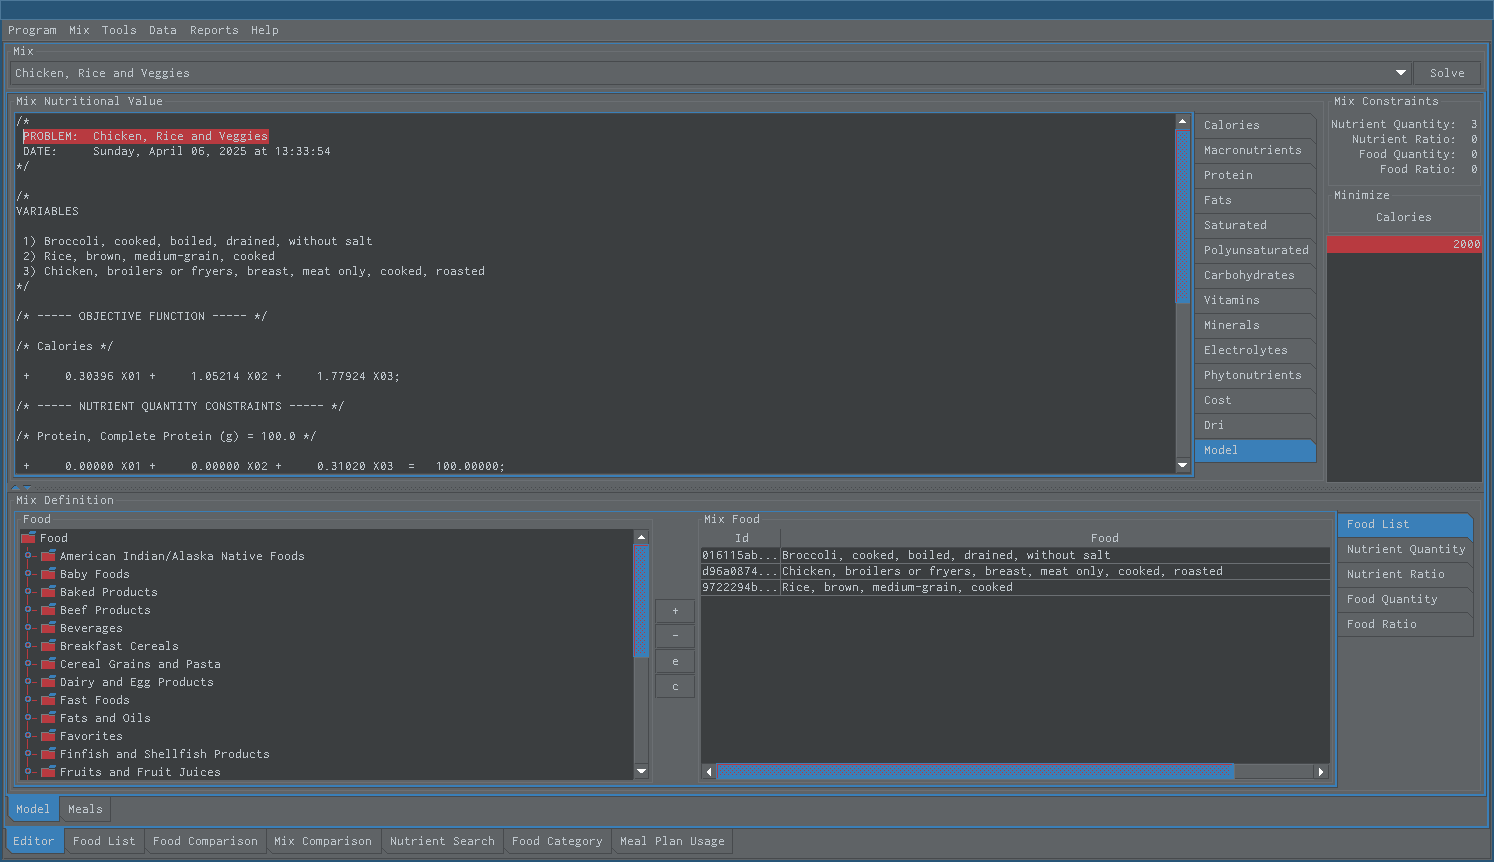
Task: Open the Food Ratio tab
Action: 1405,624
